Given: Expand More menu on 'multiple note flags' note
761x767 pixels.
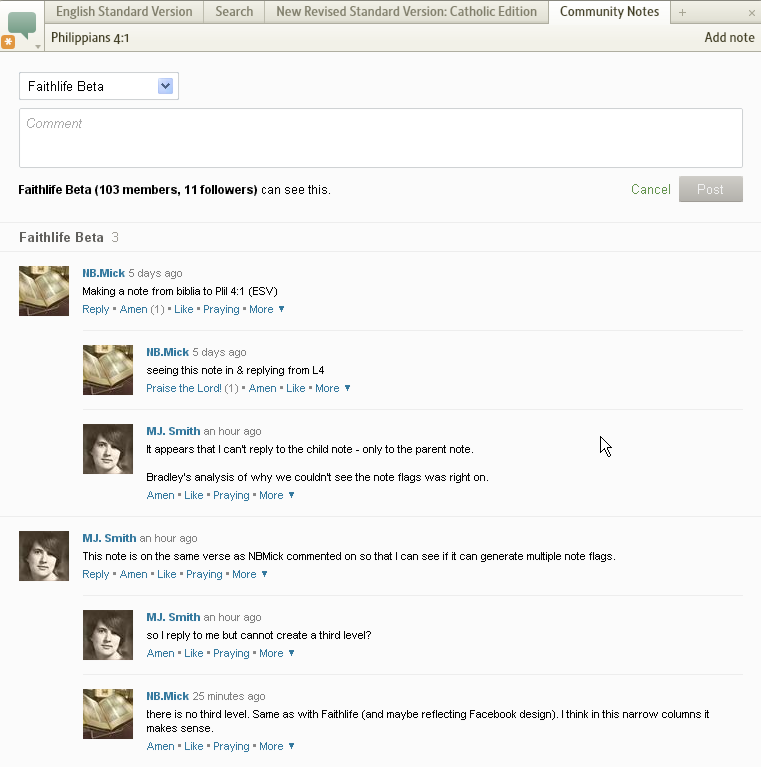Looking at the screenshot, I should pyautogui.click(x=249, y=574).
